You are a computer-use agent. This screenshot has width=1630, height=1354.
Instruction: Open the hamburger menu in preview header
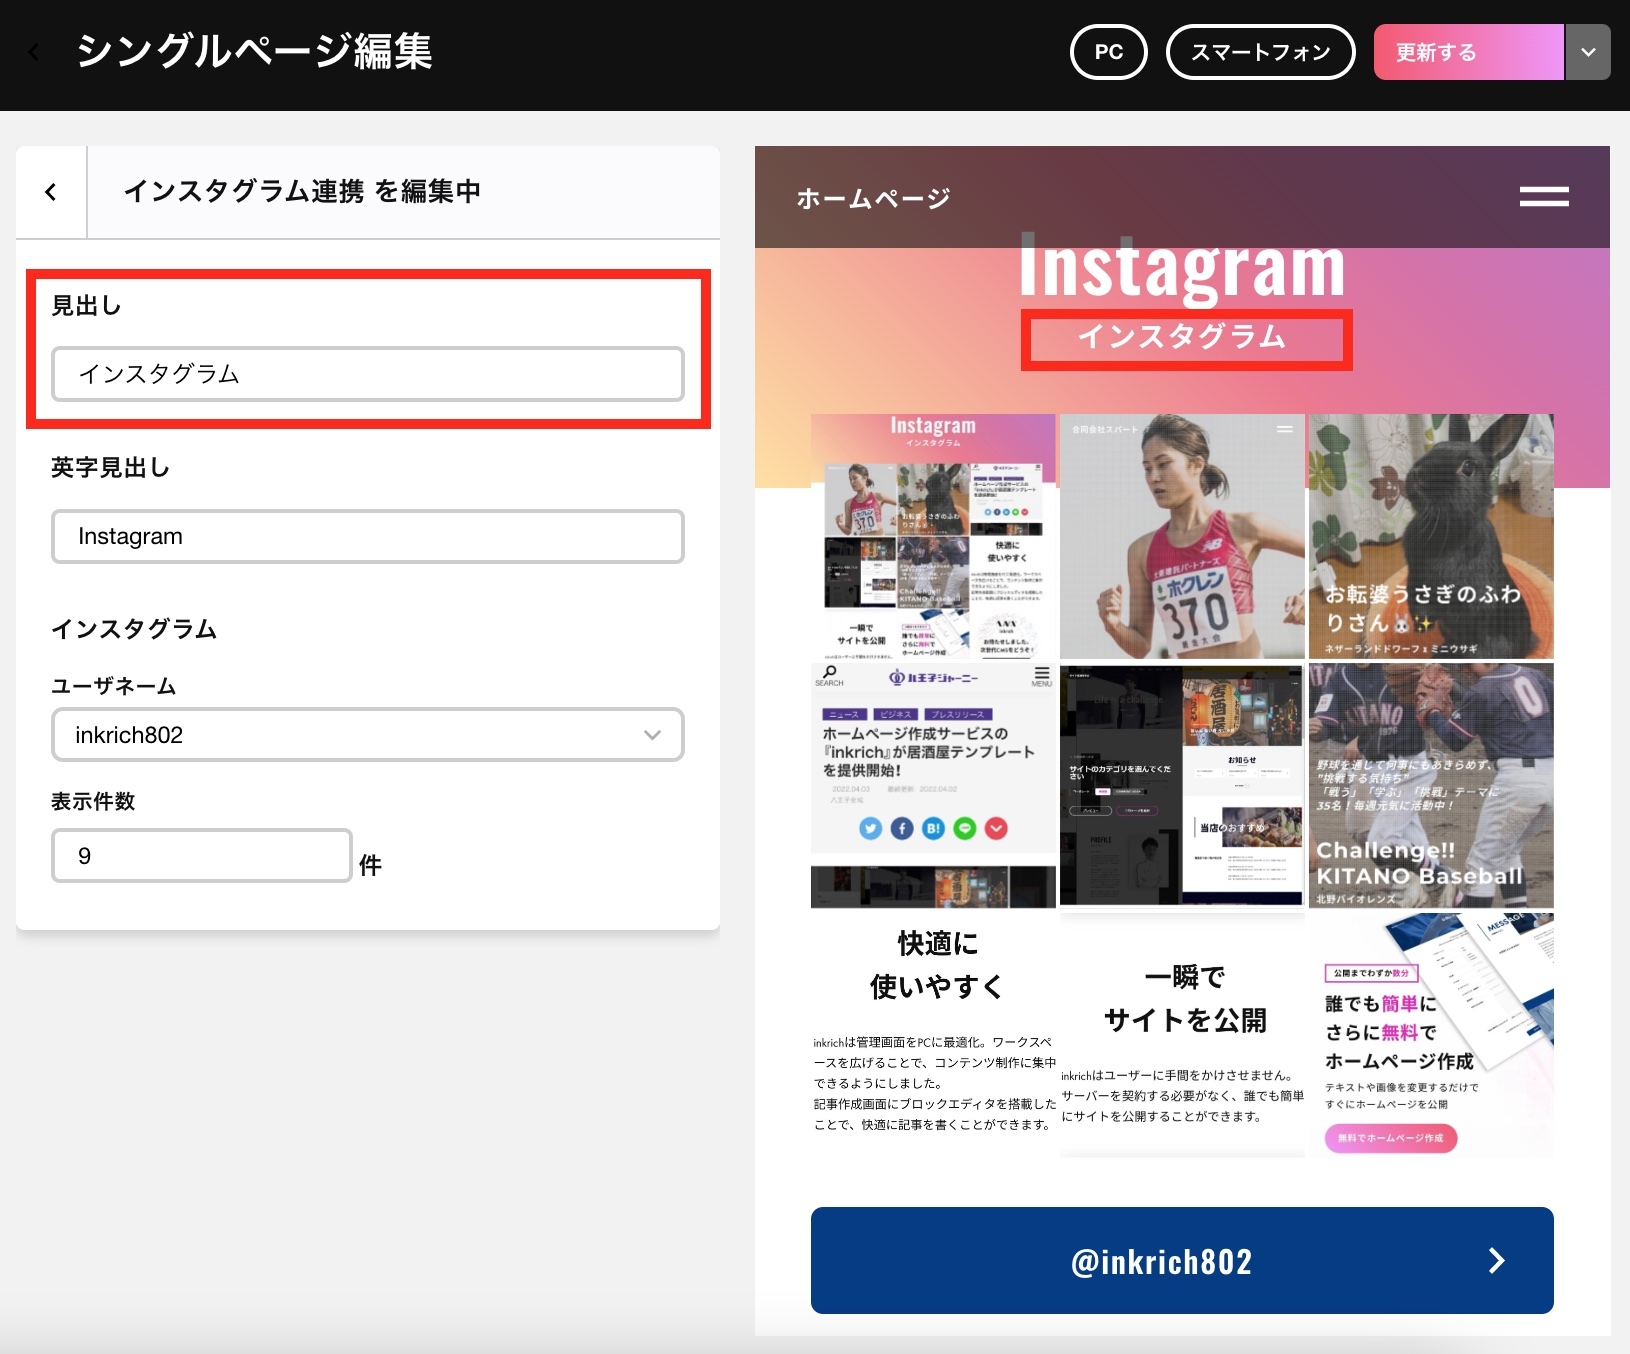(1543, 197)
